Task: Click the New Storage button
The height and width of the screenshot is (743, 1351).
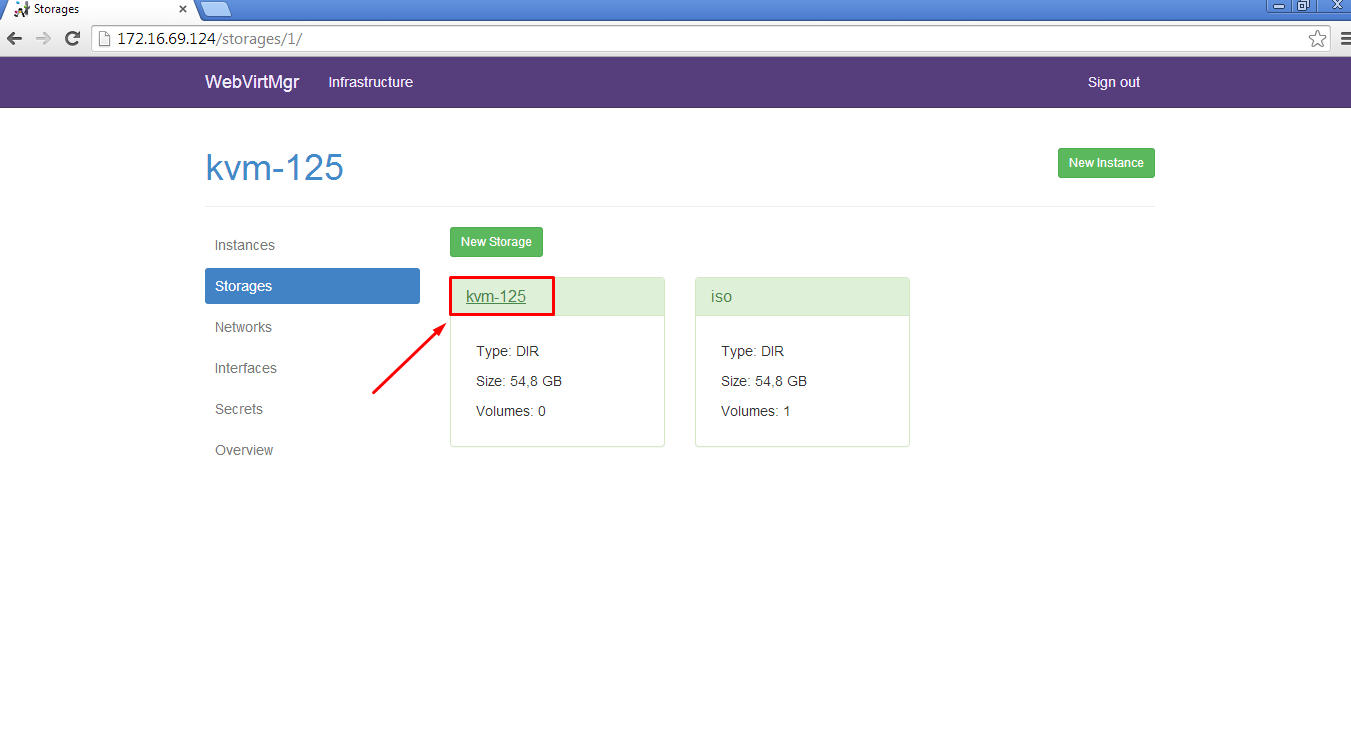Action: pyautogui.click(x=496, y=242)
